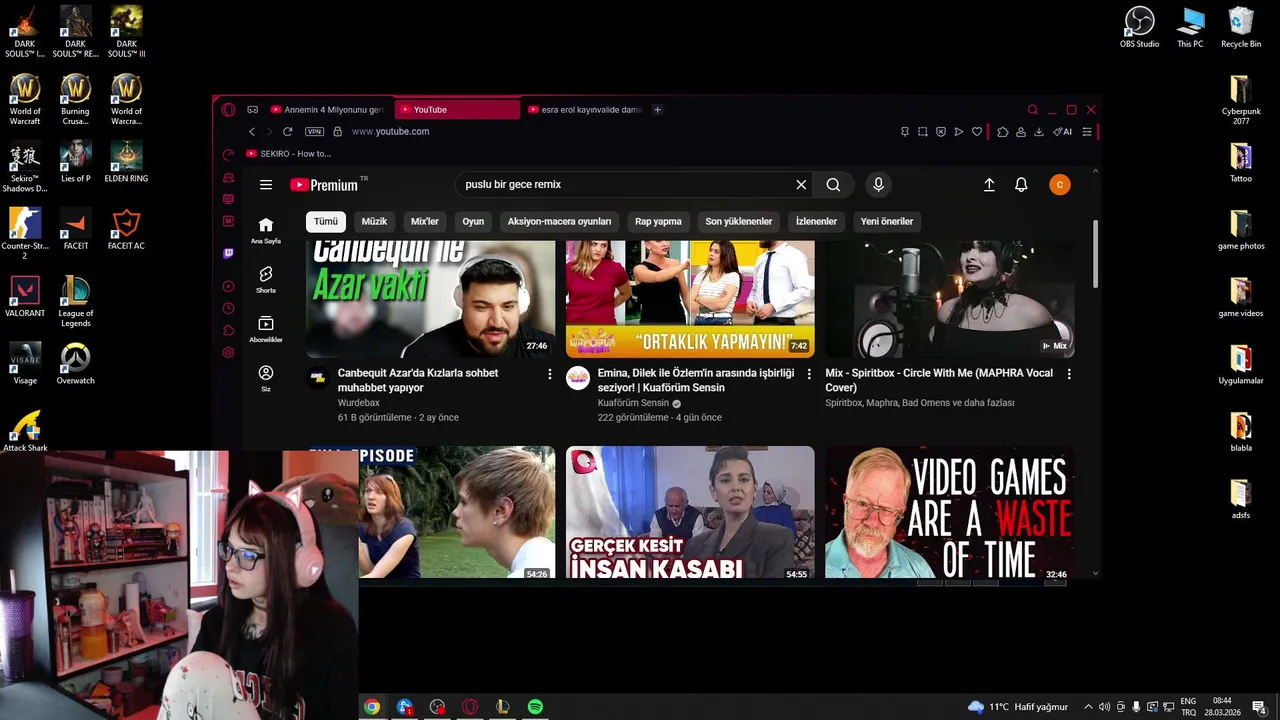Open the Kuaförüm Sensin channel name
The width and height of the screenshot is (1280, 720).
tap(633, 403)
